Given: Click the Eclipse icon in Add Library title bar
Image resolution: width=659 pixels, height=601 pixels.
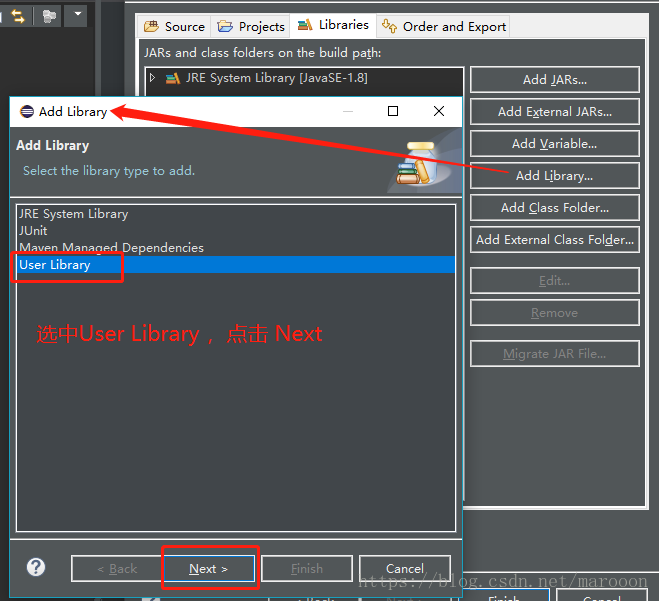Looking at the screenshot, I should pyautogui.click(x=27, y=111).
